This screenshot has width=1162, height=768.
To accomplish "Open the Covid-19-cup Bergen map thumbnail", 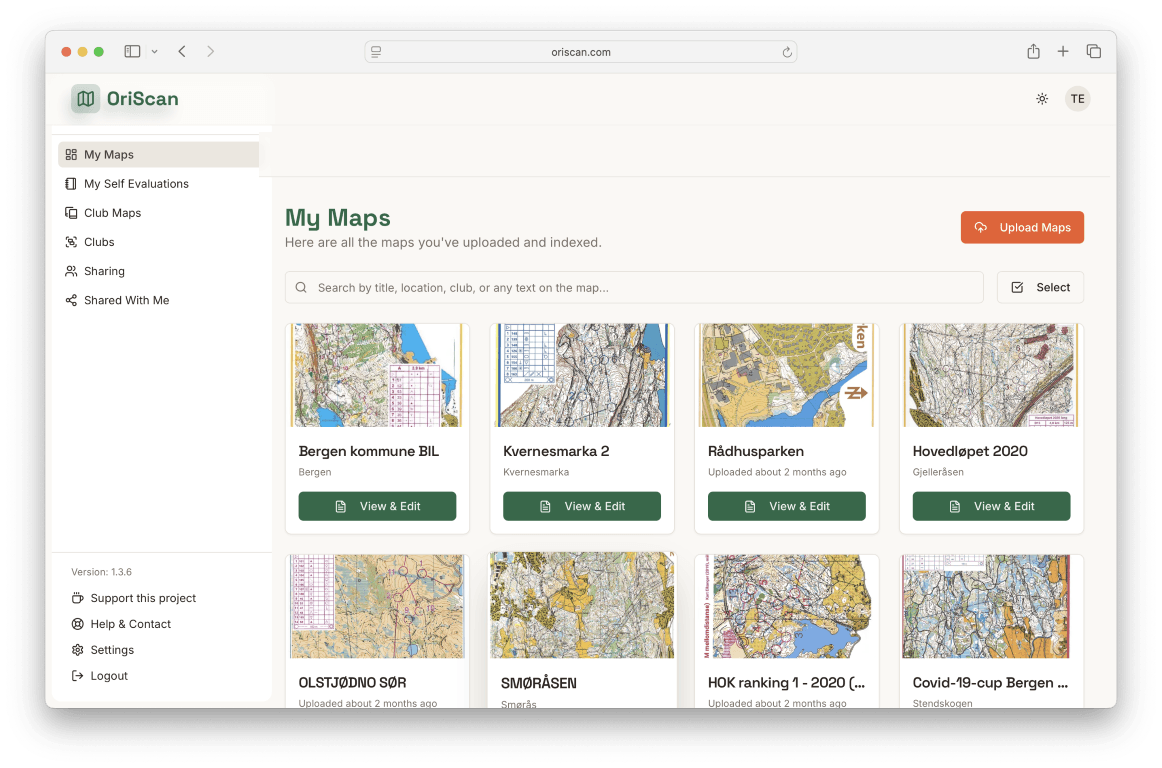I will 992,606.
